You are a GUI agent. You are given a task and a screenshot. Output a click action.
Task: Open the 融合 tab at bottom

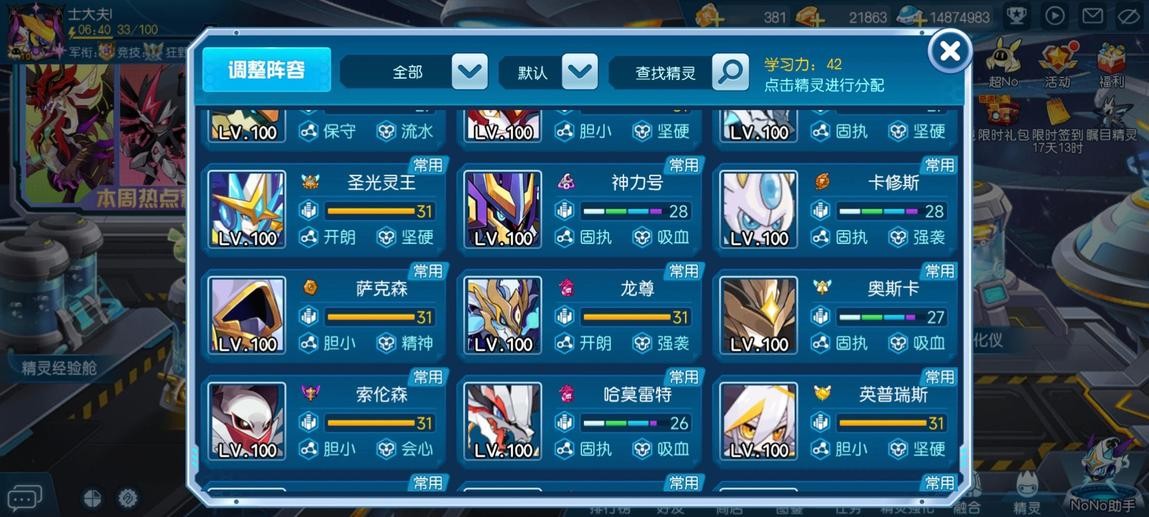tap(967, 498)
